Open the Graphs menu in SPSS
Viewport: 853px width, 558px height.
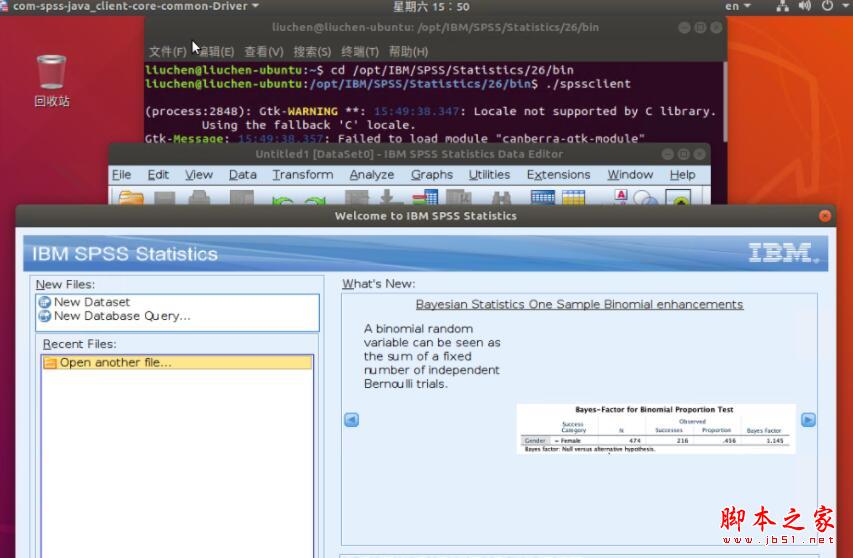coord(432,175)
